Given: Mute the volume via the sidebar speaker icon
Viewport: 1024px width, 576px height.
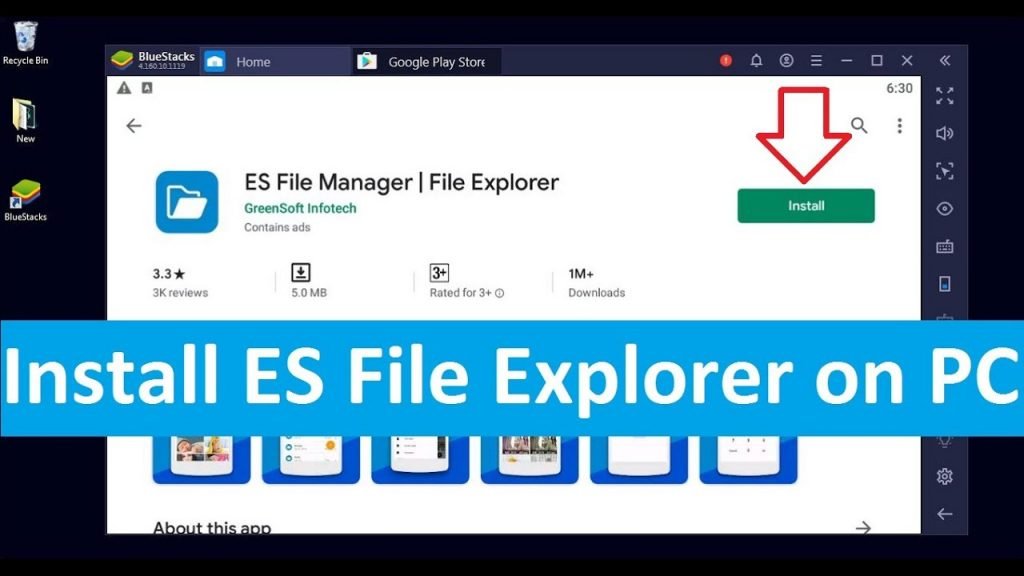Looking at the screenshot, I should [945, 134].
